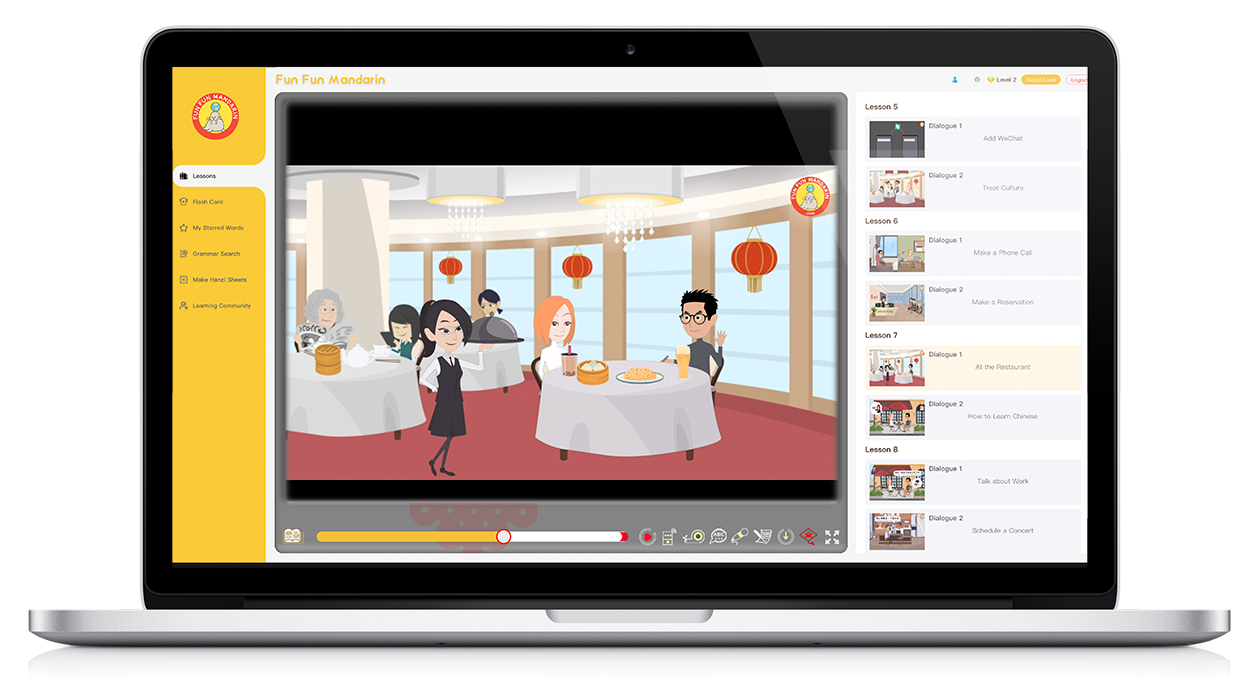The image size is (1260, 680).
Task: Click the Logout button
Action: click(1076, 80)
